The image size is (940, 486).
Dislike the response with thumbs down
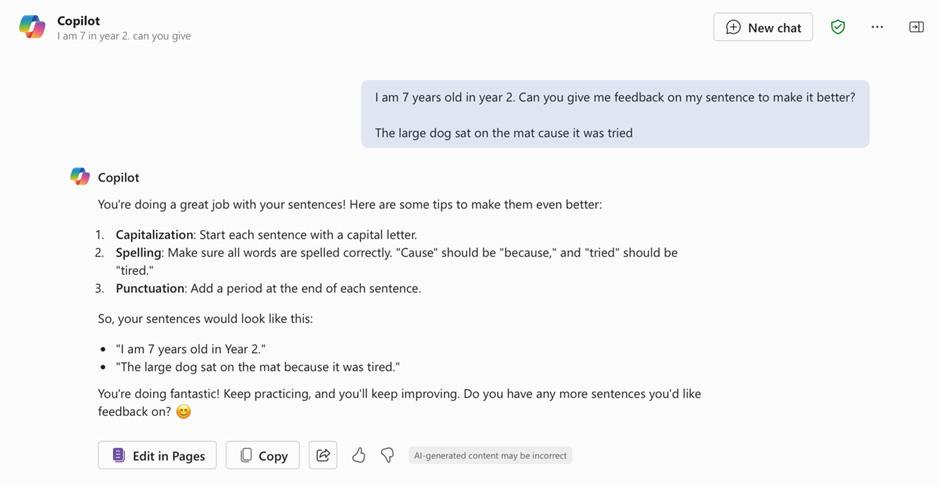pyautogui.click(x=387, y=455)
